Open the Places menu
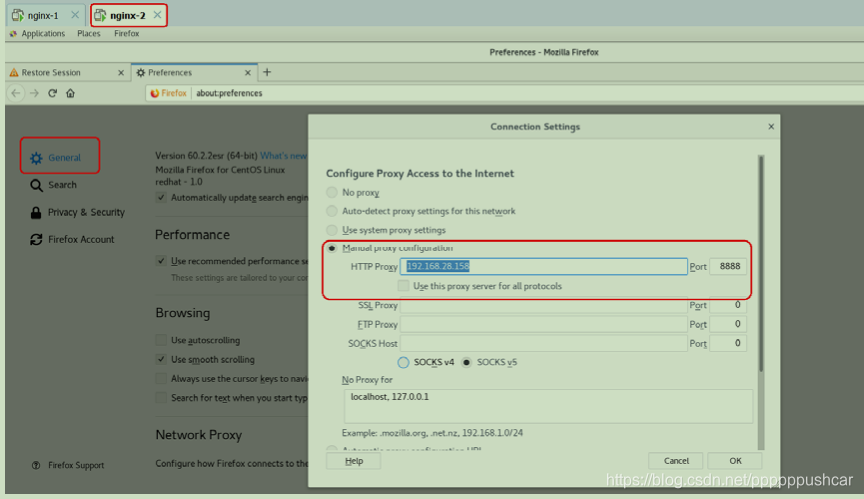 pyautogui.click(x=89, y=34)
